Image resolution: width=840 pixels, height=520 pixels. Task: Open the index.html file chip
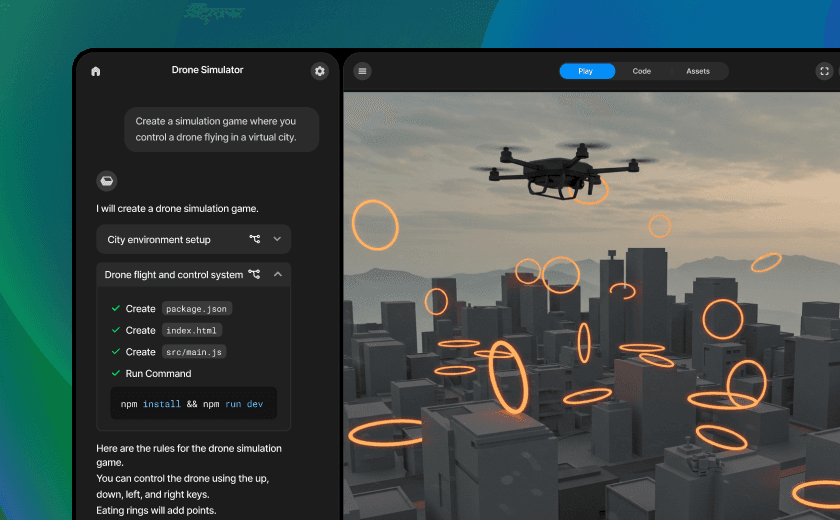tap(191, 330)
